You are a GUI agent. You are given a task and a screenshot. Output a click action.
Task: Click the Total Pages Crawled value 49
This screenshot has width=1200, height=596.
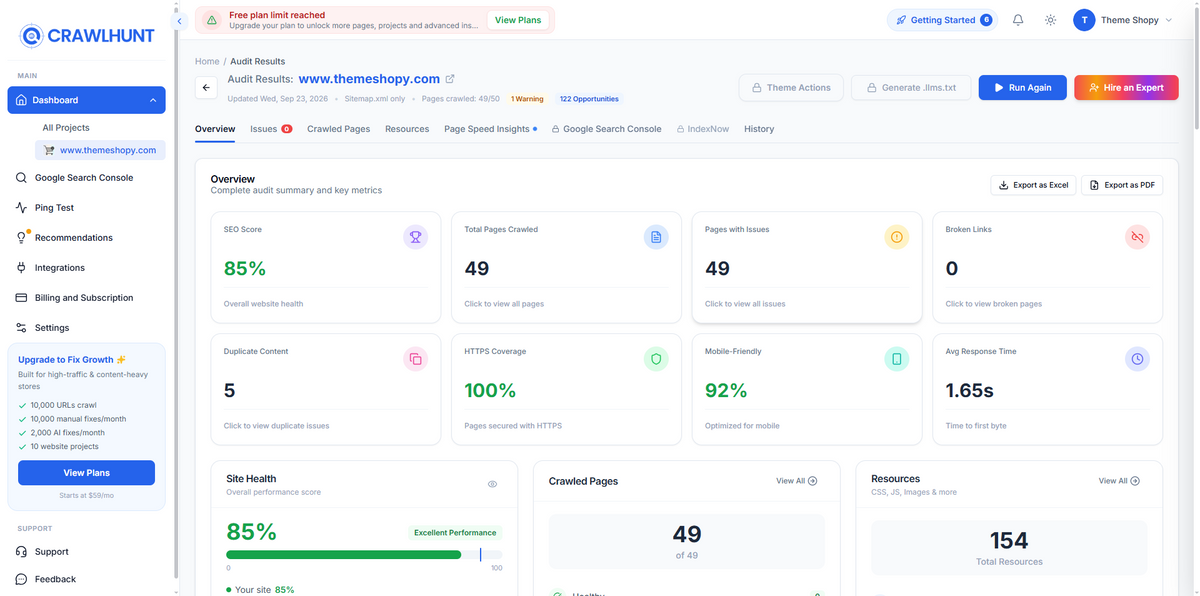point(477,268)
